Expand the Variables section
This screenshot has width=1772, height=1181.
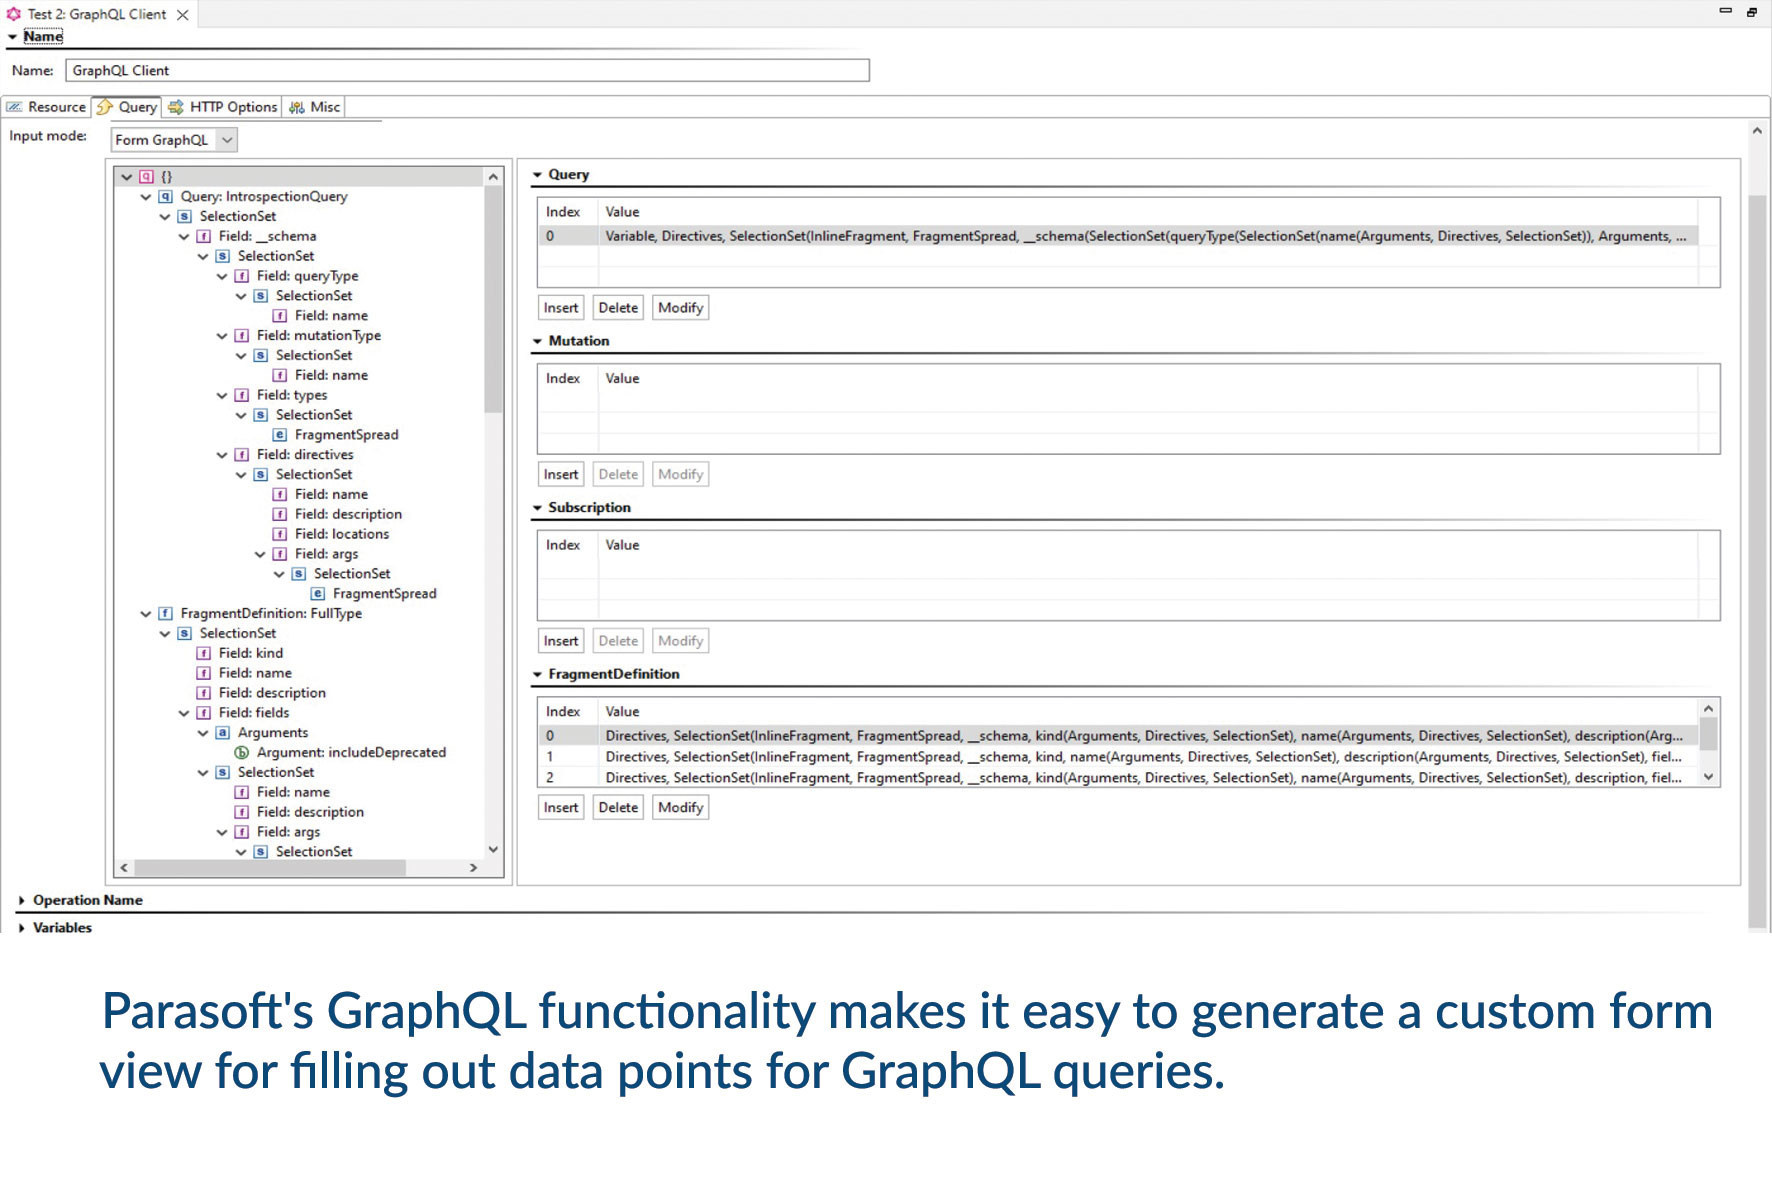click(x=21, y=928)
